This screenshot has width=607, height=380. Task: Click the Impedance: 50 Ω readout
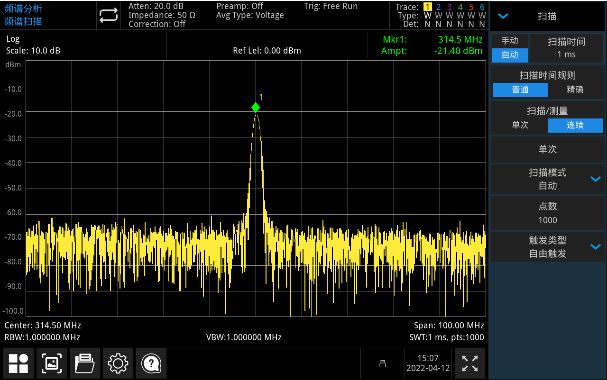pyautogui.click(x=161, y=15)
